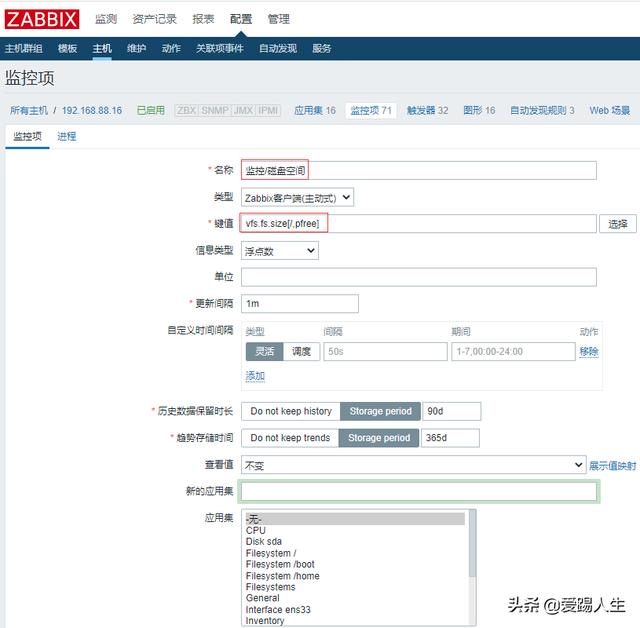Click the 已启用 status link
The height and width of the screenshot is (628, 640).
coord(151,110)
